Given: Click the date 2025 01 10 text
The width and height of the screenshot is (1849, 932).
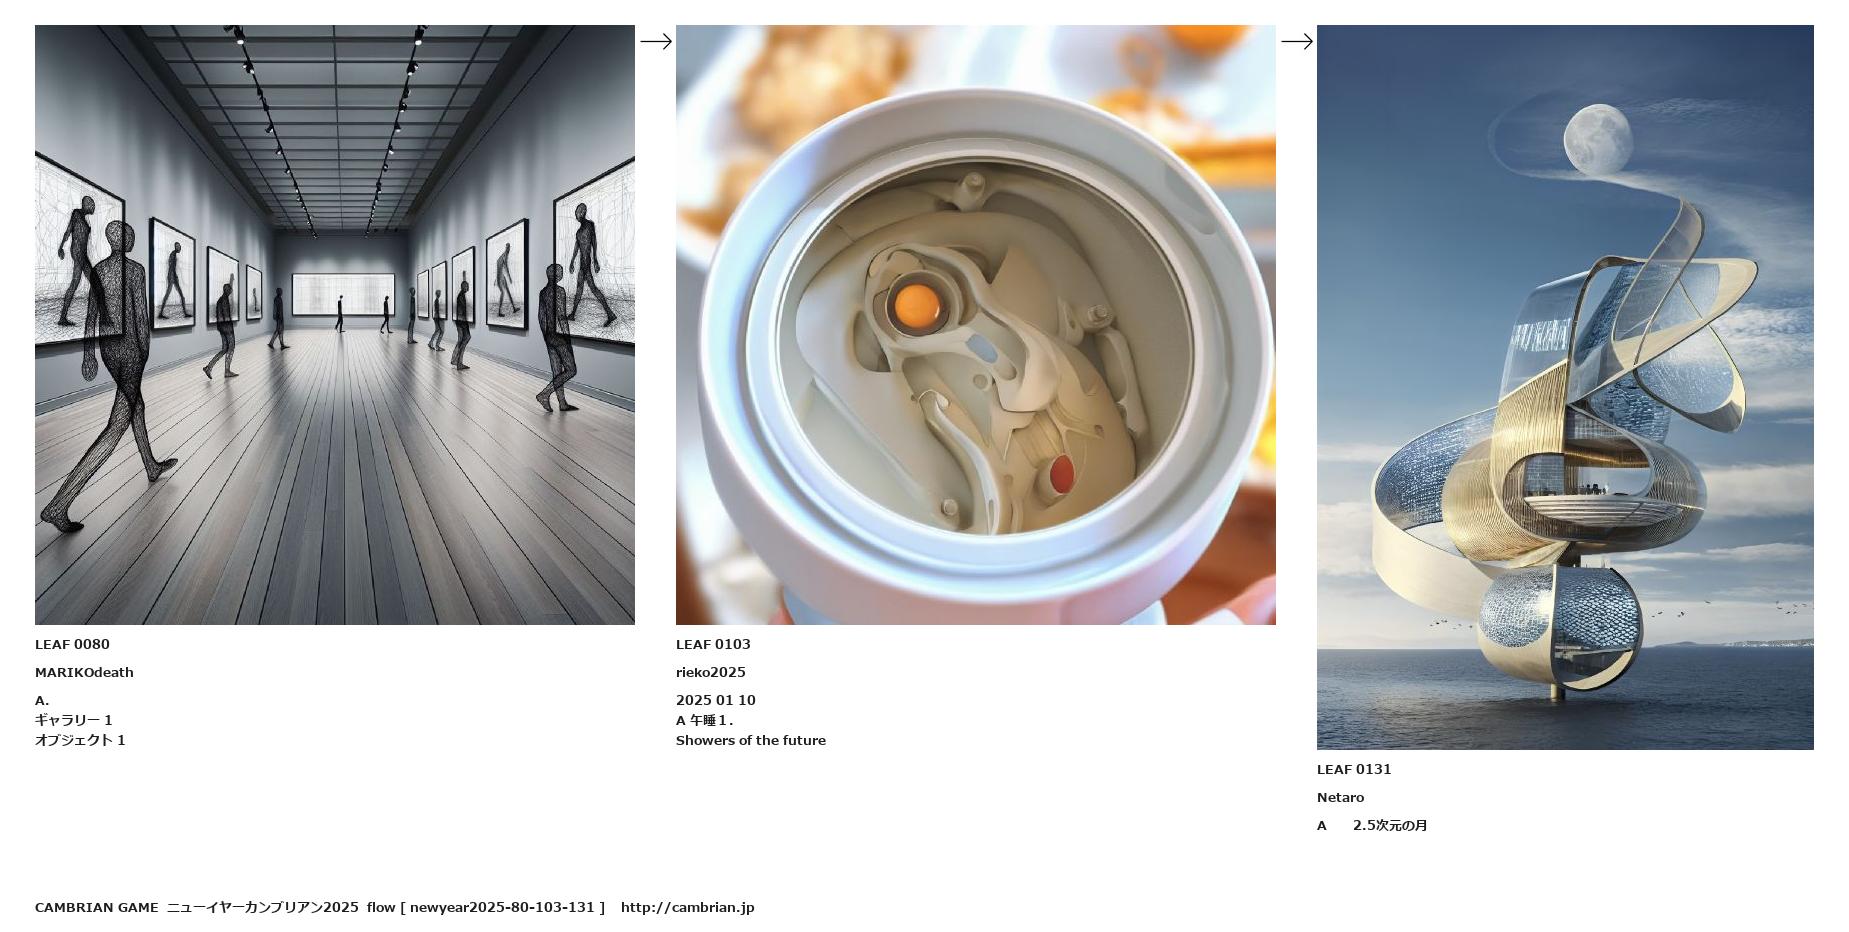Looking at the screenshot, I should (716, 700).
